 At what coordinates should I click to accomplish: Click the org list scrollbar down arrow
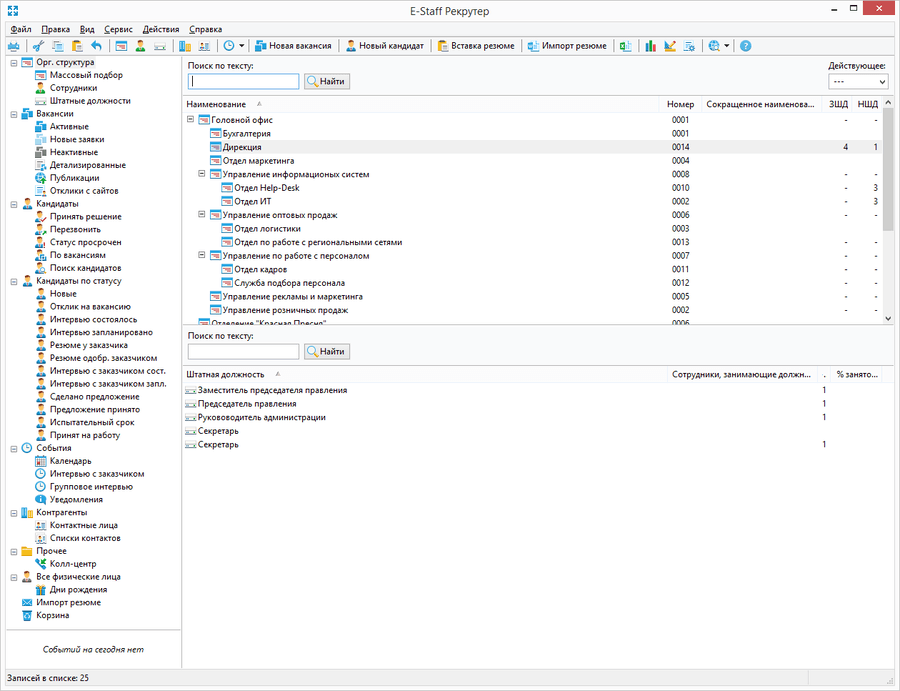tap(888, 319)
